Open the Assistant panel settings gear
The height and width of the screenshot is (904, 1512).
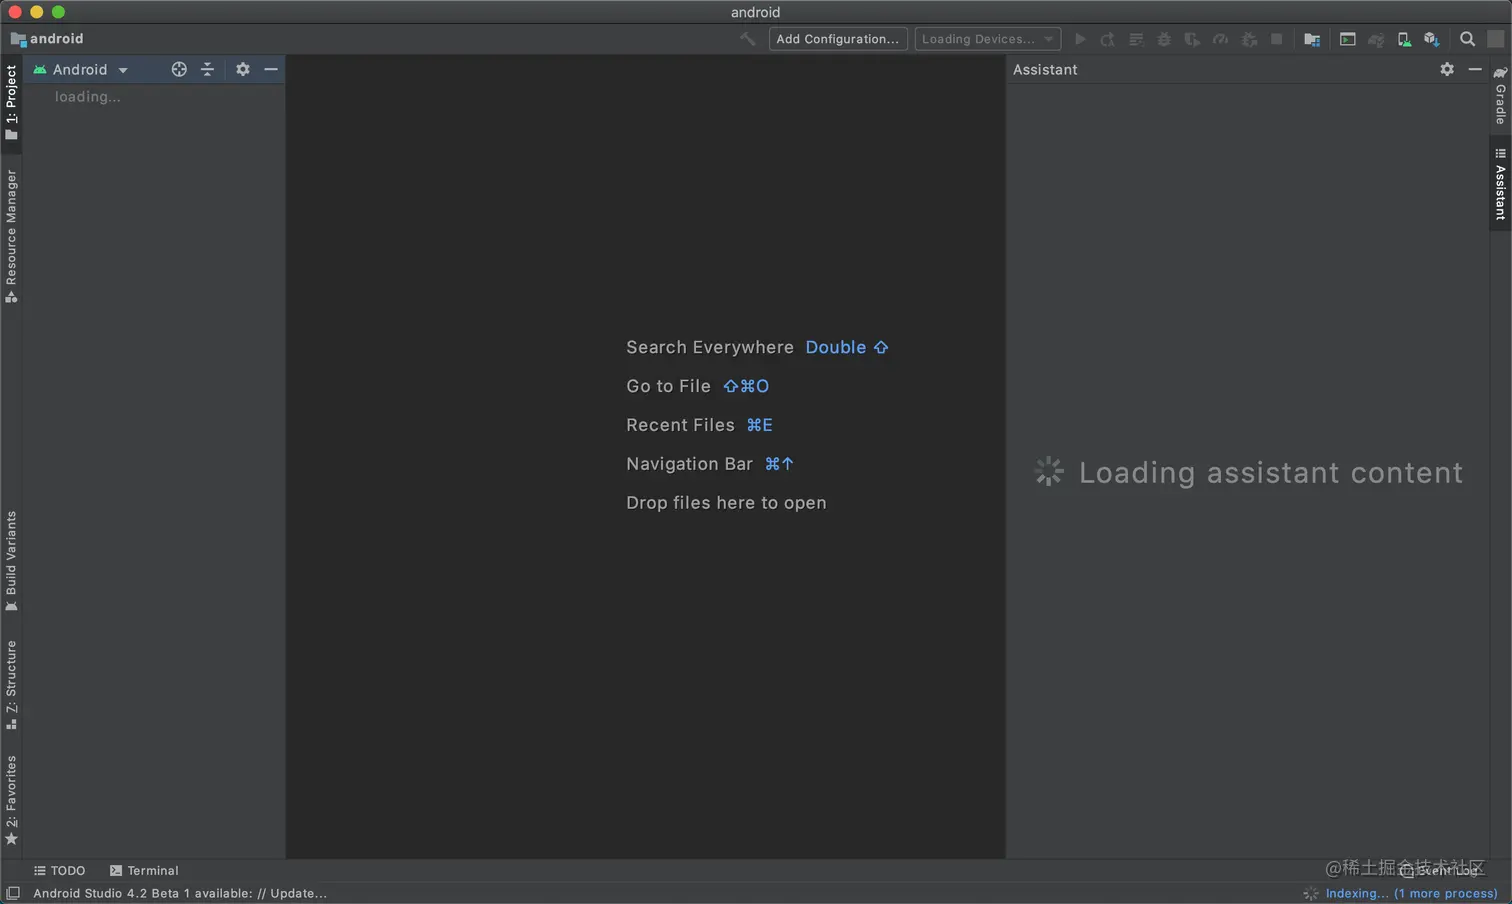coord(1447,69)
